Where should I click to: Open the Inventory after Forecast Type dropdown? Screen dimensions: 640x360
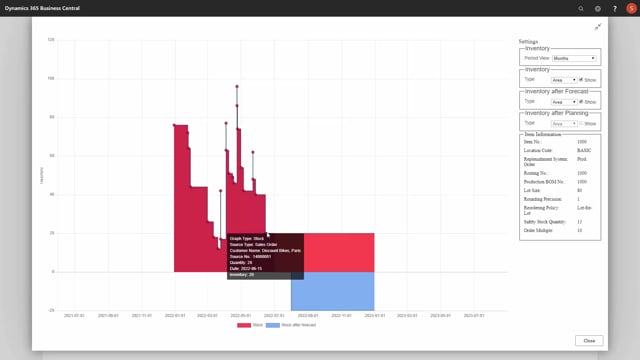[x=564, y=102]
